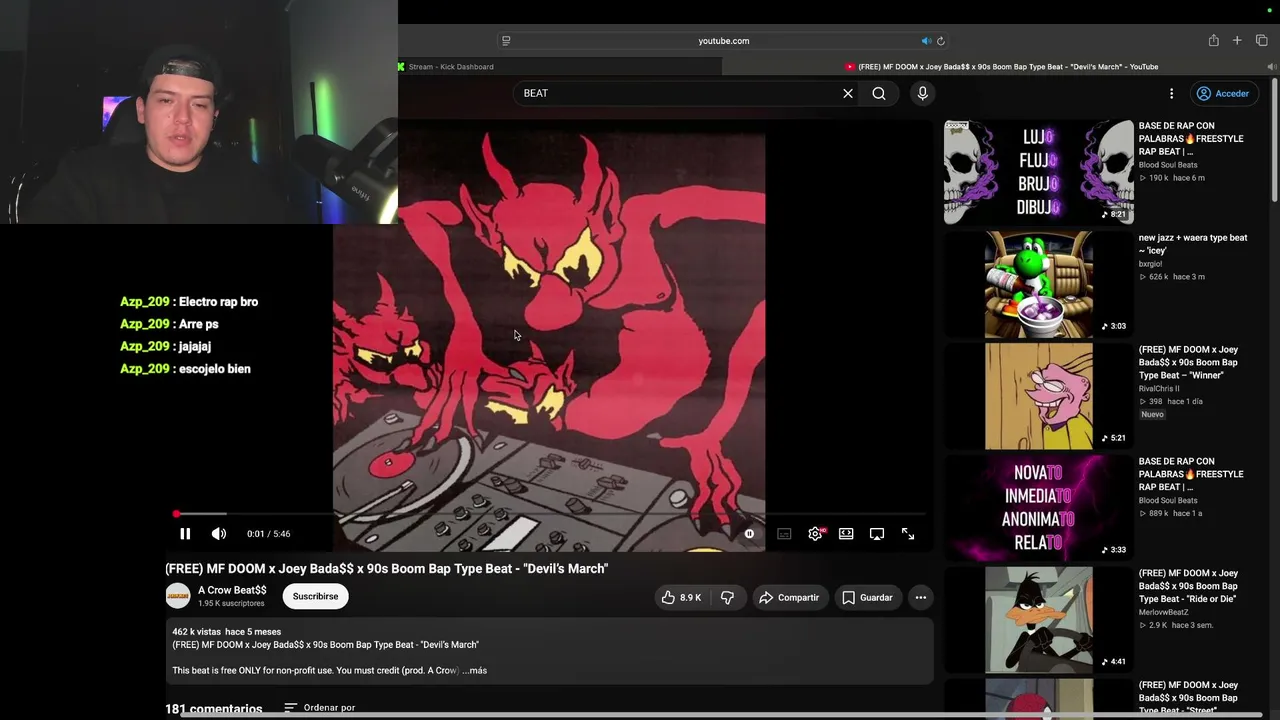The image size is (1280, 720).
Task: Open the "Ride or Die" beat thumbnail
Action: tap(1039, 621)
